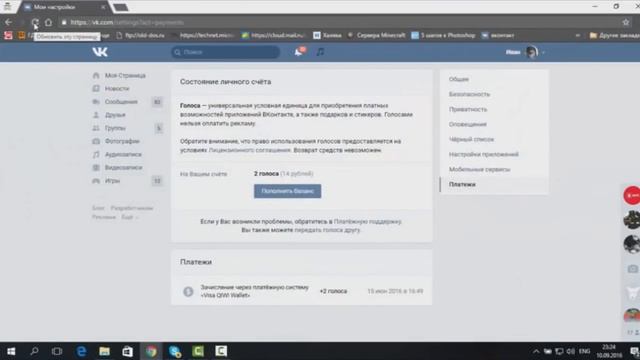Click the red circle chat head on right
Image resolution: width=640 pixels, height=360 pixels.
[x=632, y=196]
